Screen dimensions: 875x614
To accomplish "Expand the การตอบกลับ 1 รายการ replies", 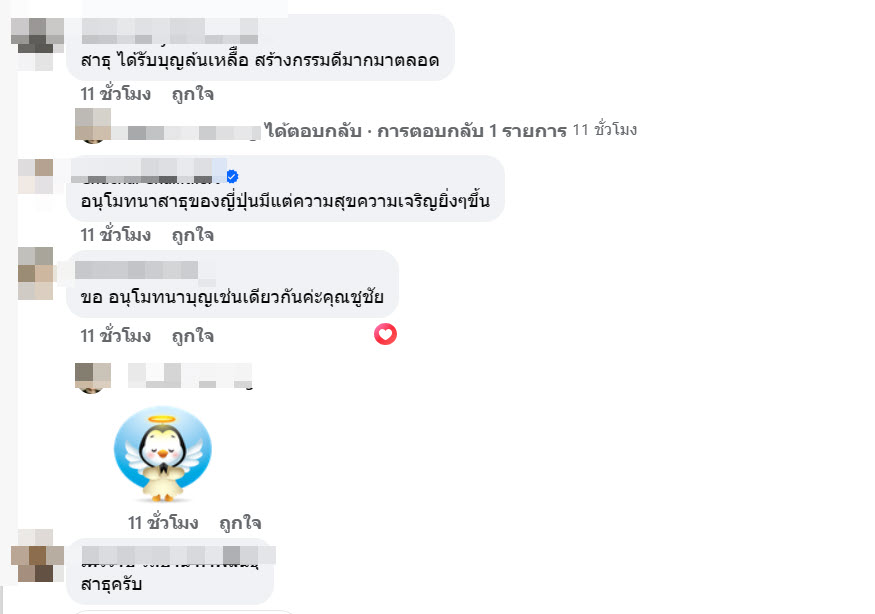I will [472, 131].
